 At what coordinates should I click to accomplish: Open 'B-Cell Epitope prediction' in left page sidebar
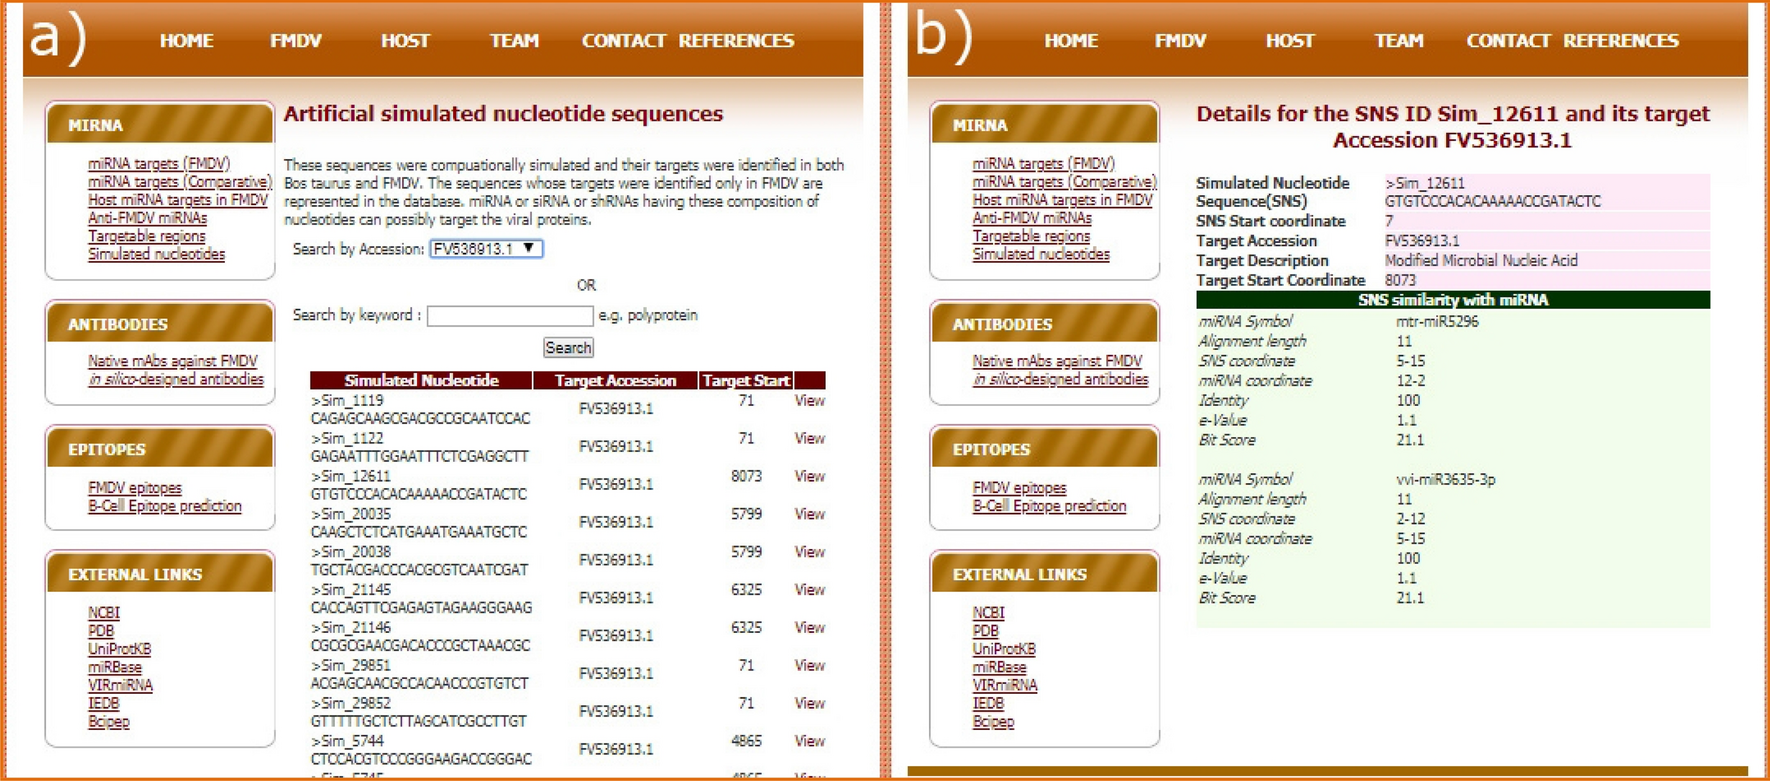[x=165, y=507]
